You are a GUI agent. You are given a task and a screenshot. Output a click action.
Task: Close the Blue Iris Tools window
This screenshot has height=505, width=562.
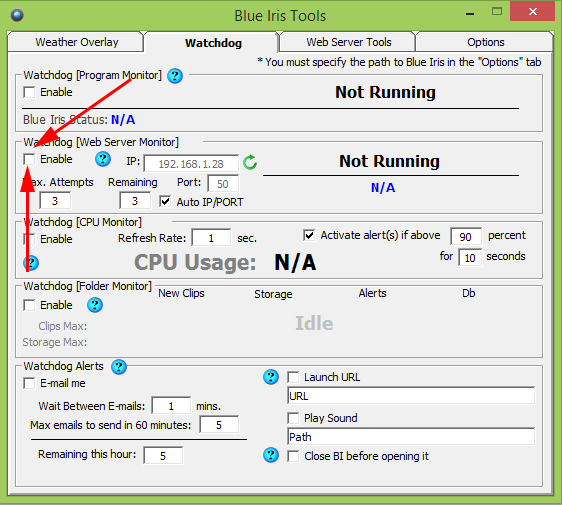pyautogui.click(x=533, y=11)
